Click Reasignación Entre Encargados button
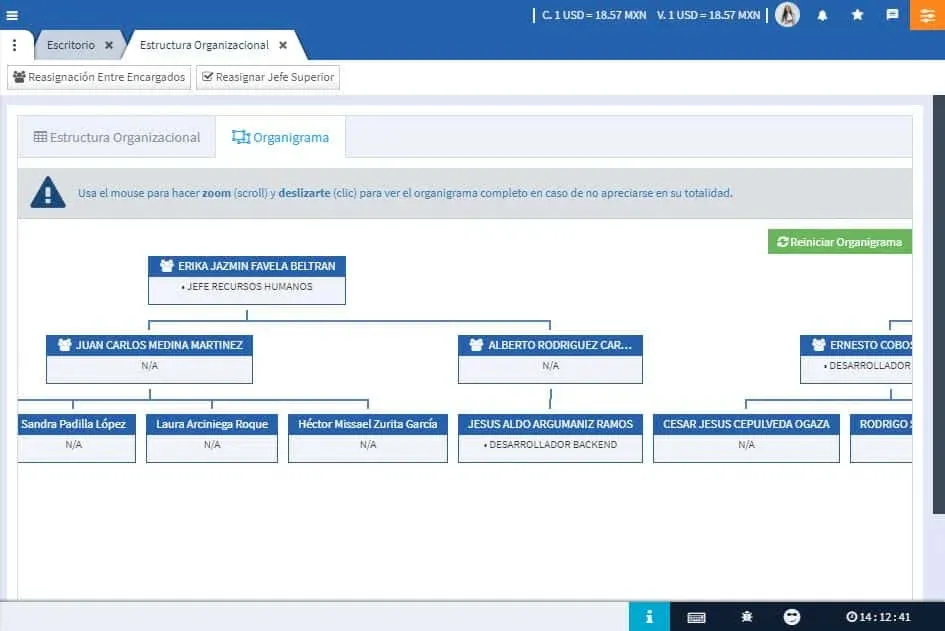 pyautogui.click(x=98, y=76)
